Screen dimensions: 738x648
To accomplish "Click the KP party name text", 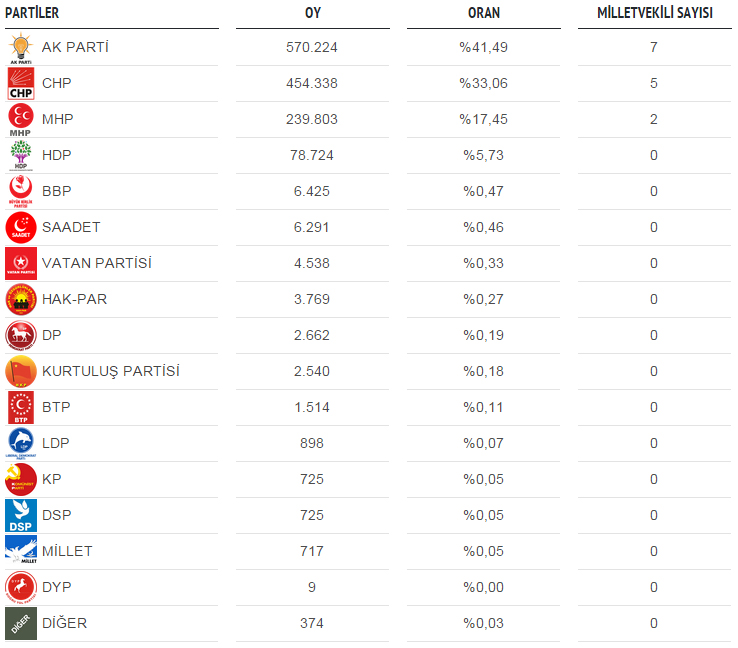I will 51,479.
